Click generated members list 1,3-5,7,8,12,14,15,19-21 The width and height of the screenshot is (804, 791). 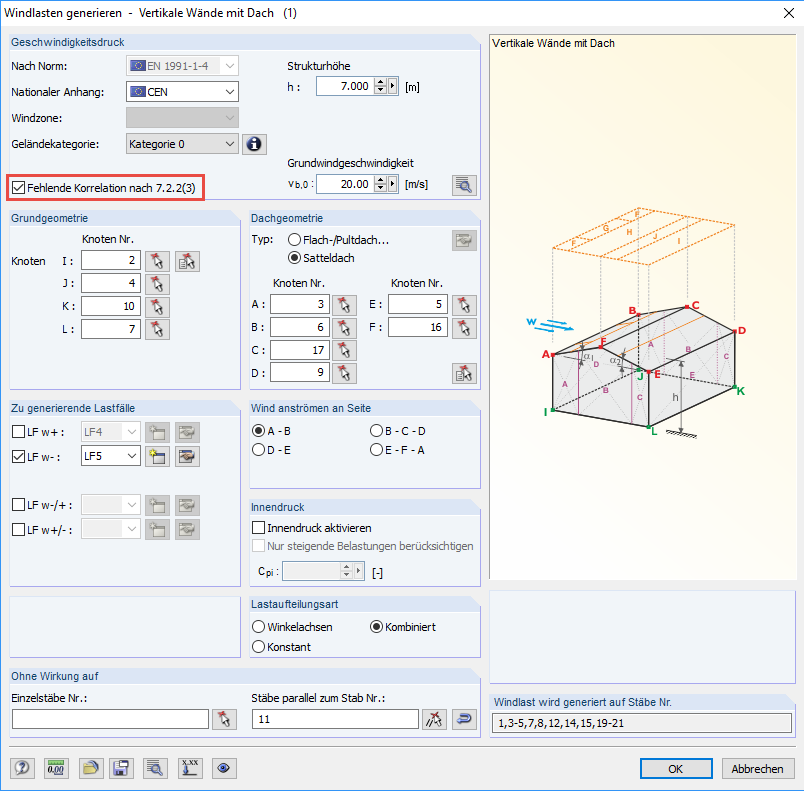[x=641, y=723]
